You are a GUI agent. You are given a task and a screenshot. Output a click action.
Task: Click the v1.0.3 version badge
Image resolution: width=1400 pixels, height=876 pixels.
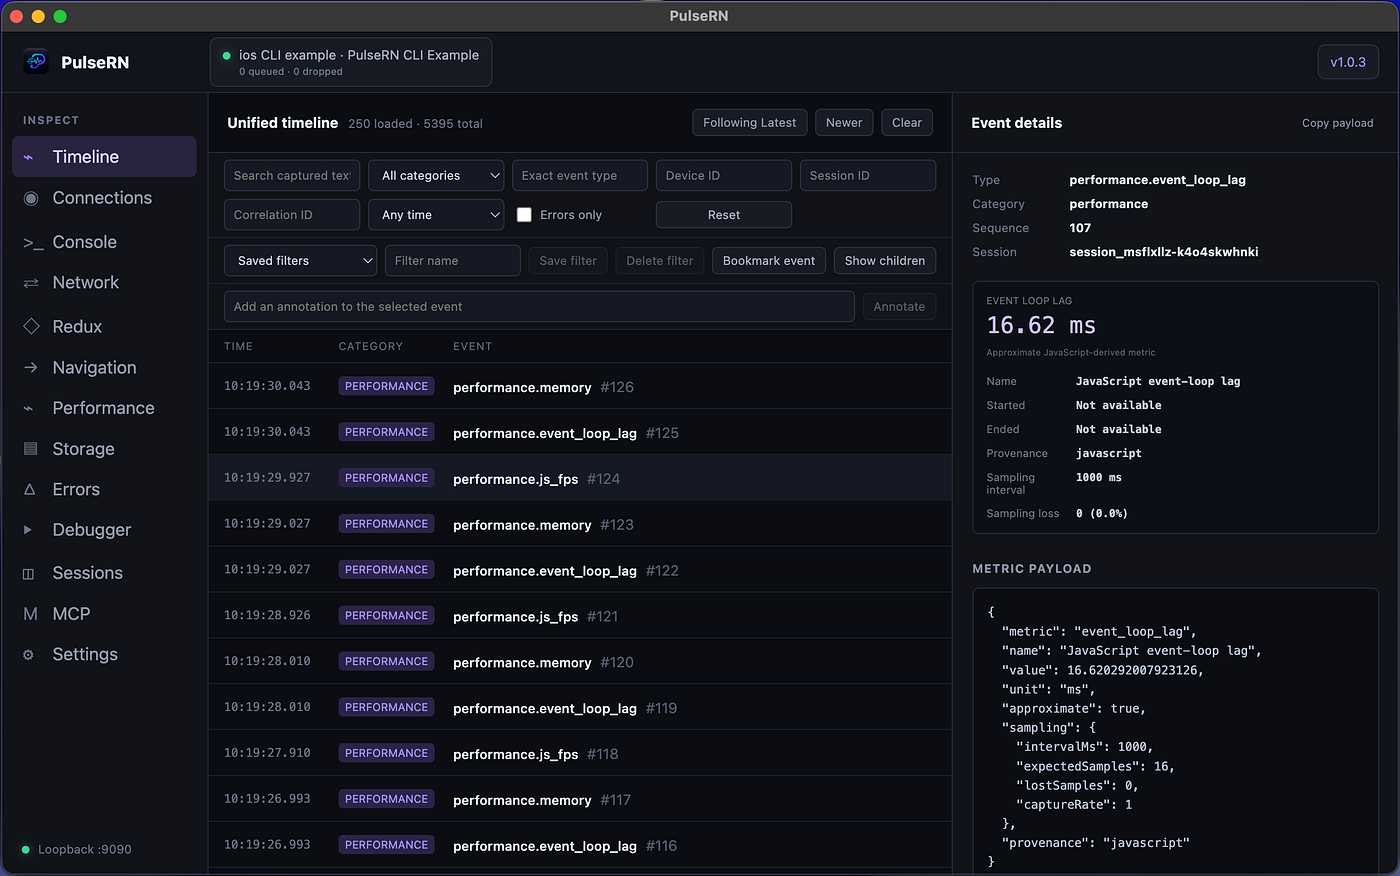coord(1348,62)
